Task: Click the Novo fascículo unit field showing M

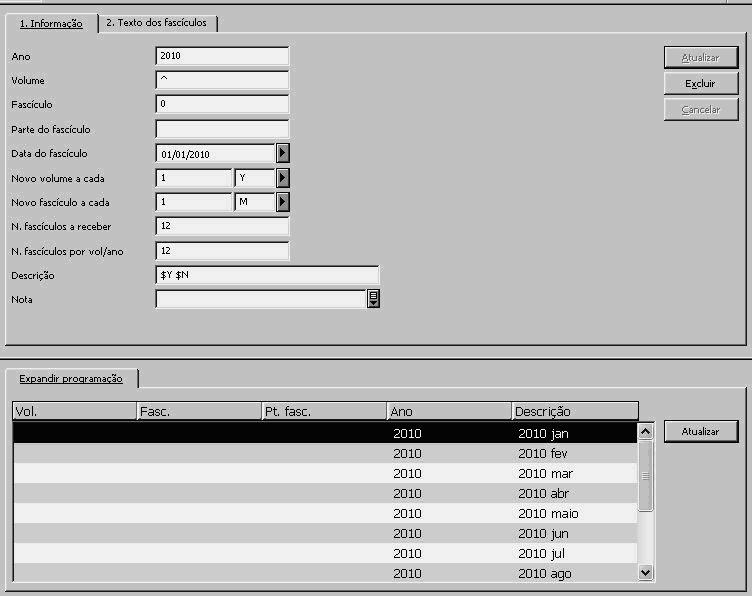Action: (255, 202)
